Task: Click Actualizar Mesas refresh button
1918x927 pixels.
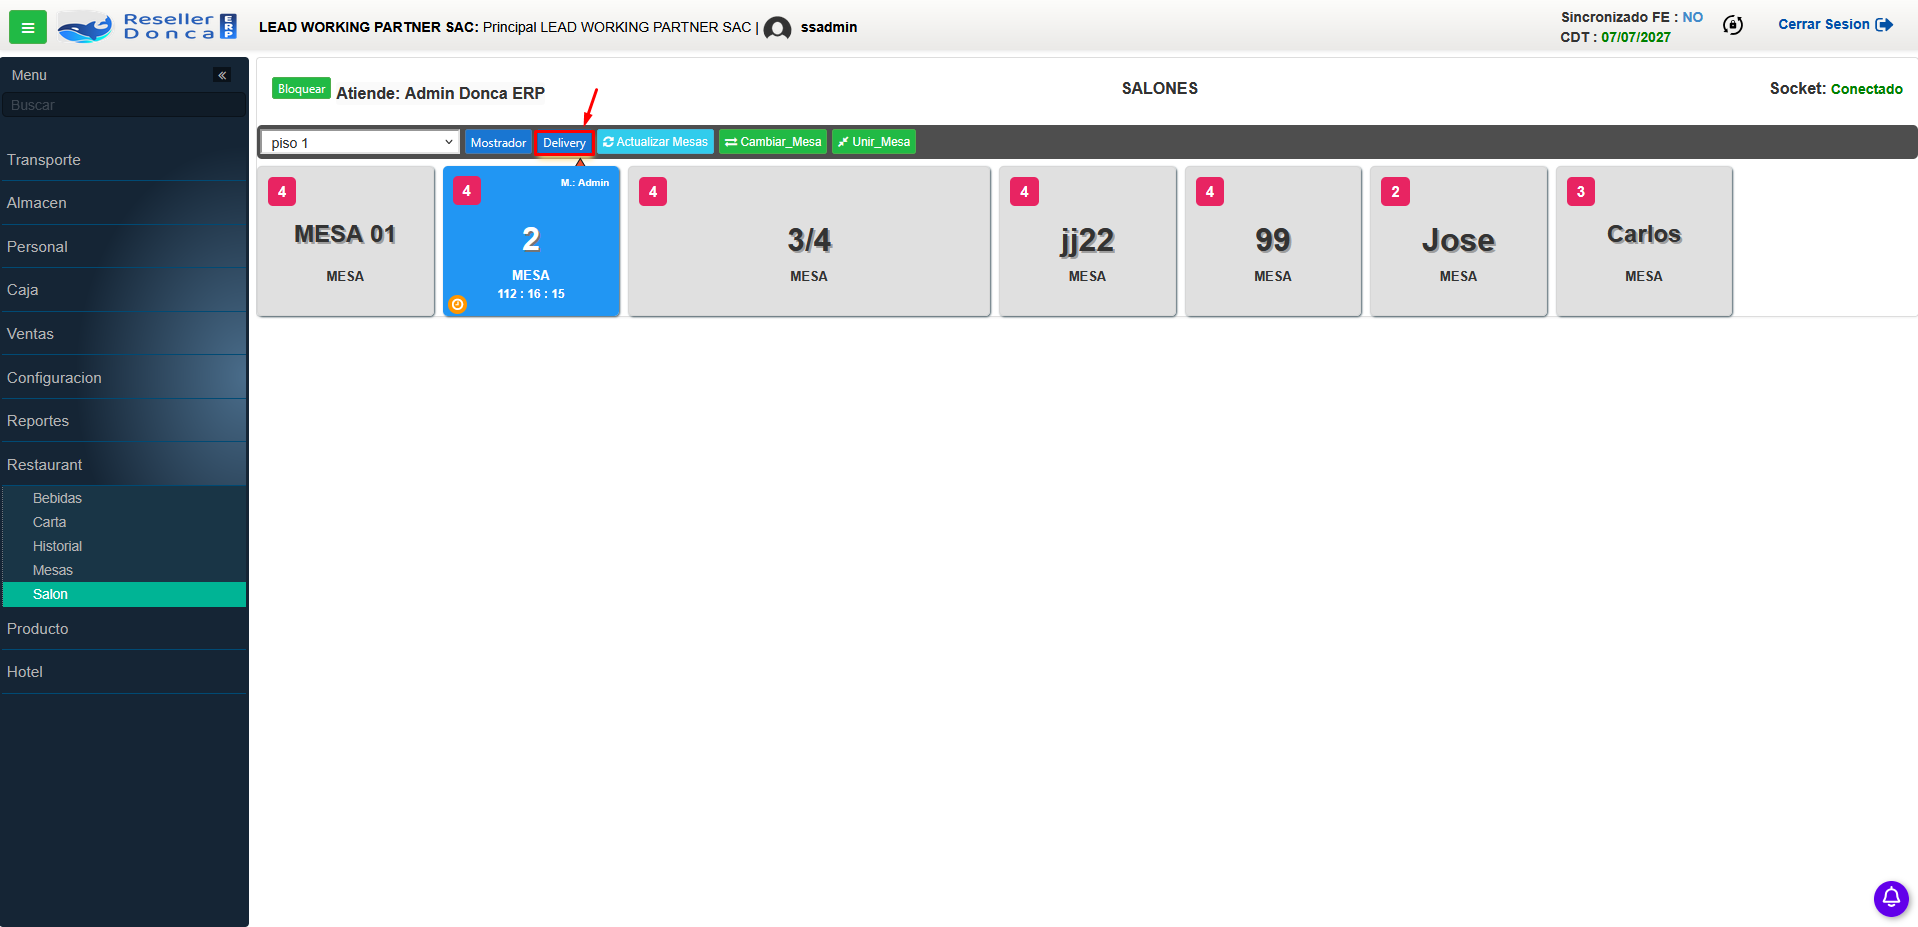Action: tap(655, 142)
